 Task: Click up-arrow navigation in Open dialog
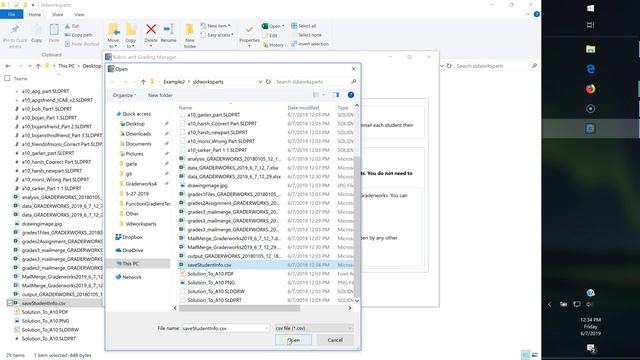143,82
